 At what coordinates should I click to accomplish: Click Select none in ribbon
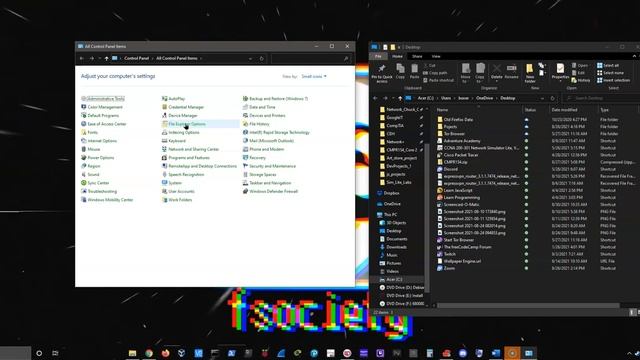[x=610, y=73]
